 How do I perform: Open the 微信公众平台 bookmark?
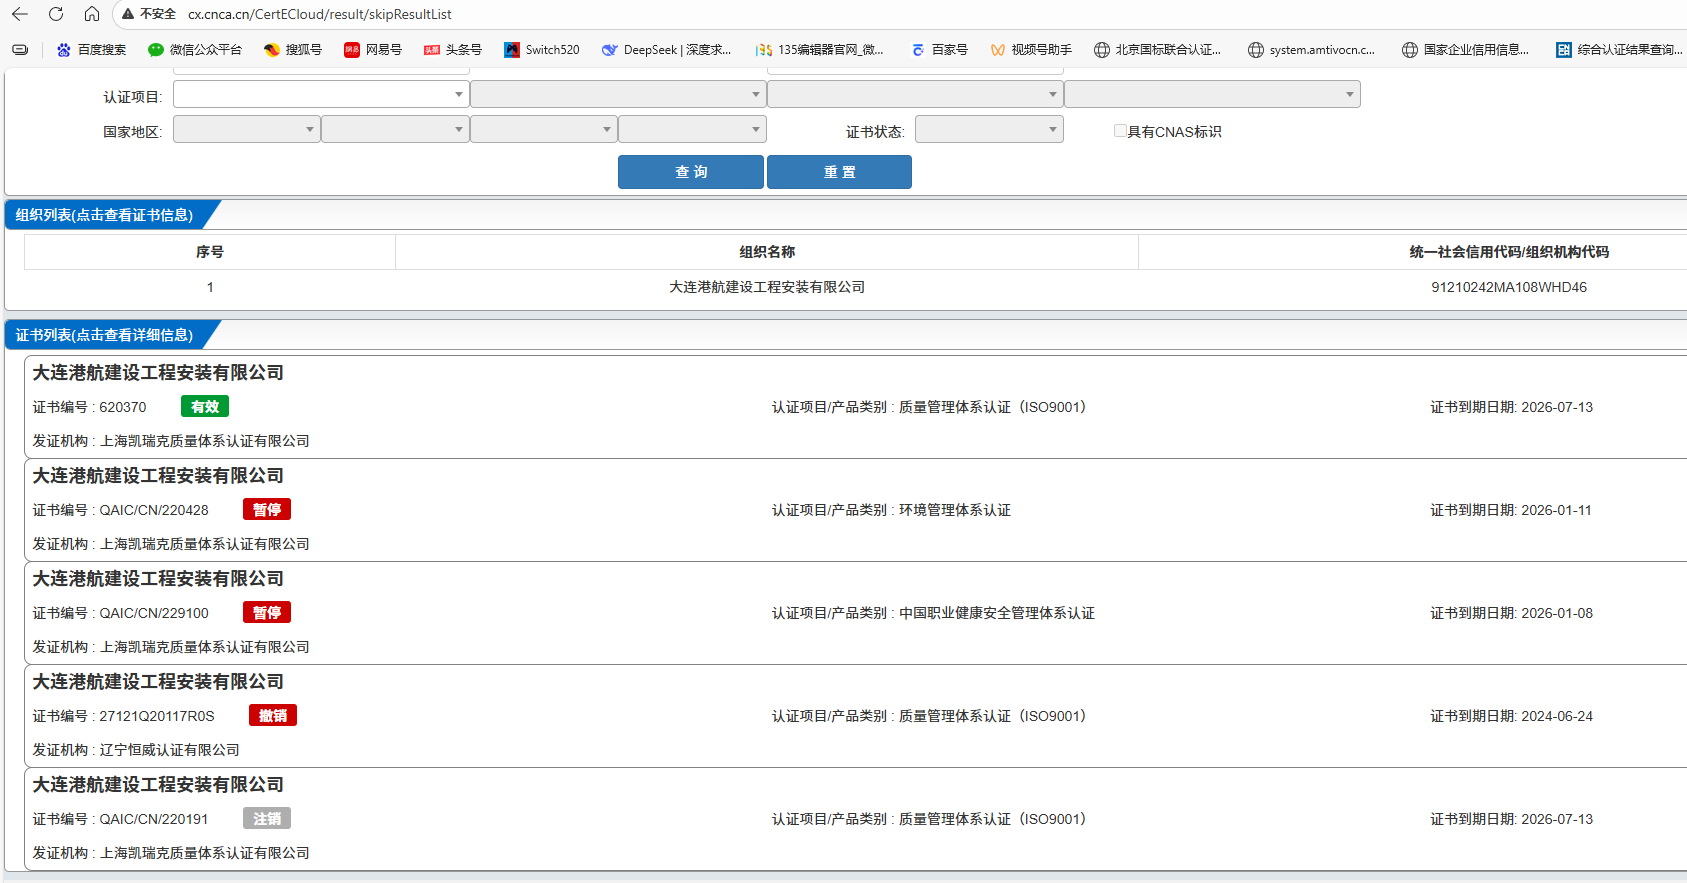click(x=194, y=50)
